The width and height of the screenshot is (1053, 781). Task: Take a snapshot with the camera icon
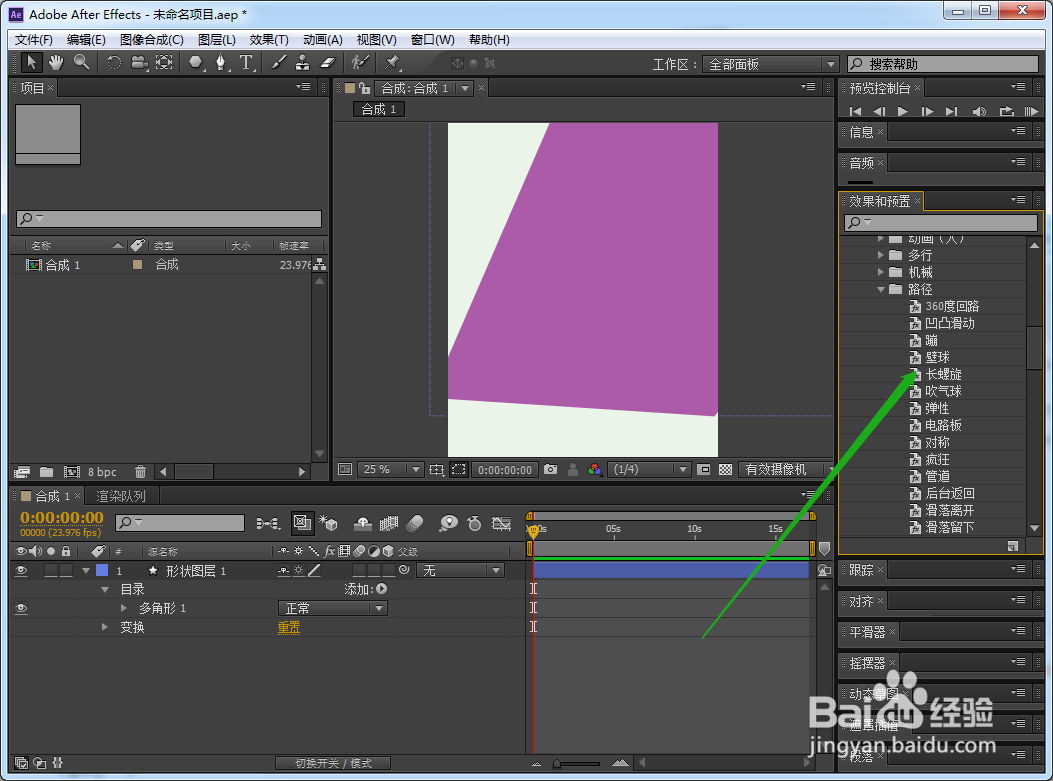tap(551, 469)
